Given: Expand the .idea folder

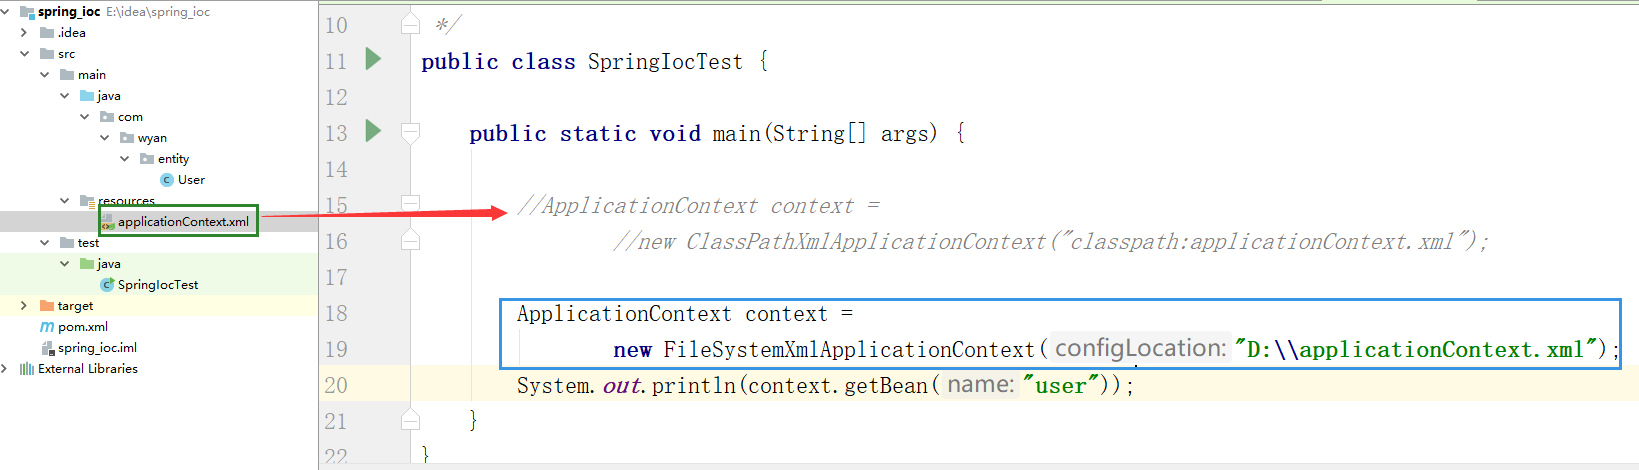Looking at the screenshot, I should point(25,33).
